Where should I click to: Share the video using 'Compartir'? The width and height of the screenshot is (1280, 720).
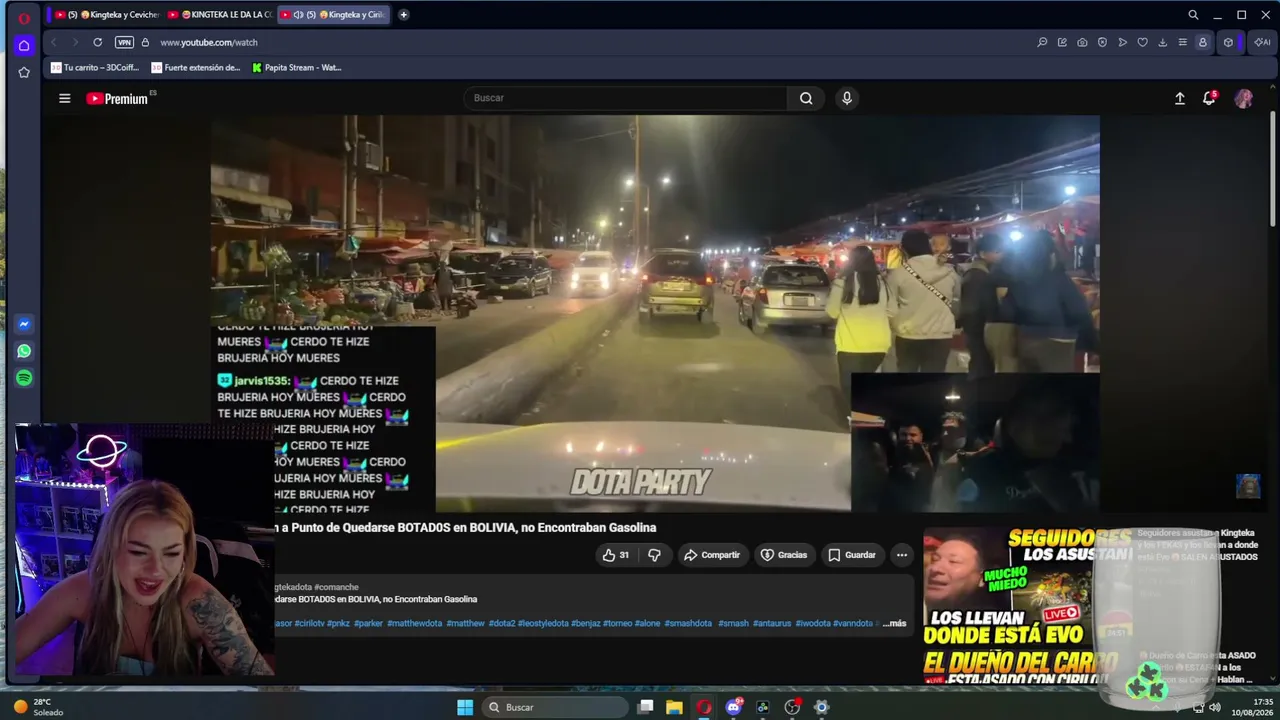pyautogui.click(x=712, y=555)
